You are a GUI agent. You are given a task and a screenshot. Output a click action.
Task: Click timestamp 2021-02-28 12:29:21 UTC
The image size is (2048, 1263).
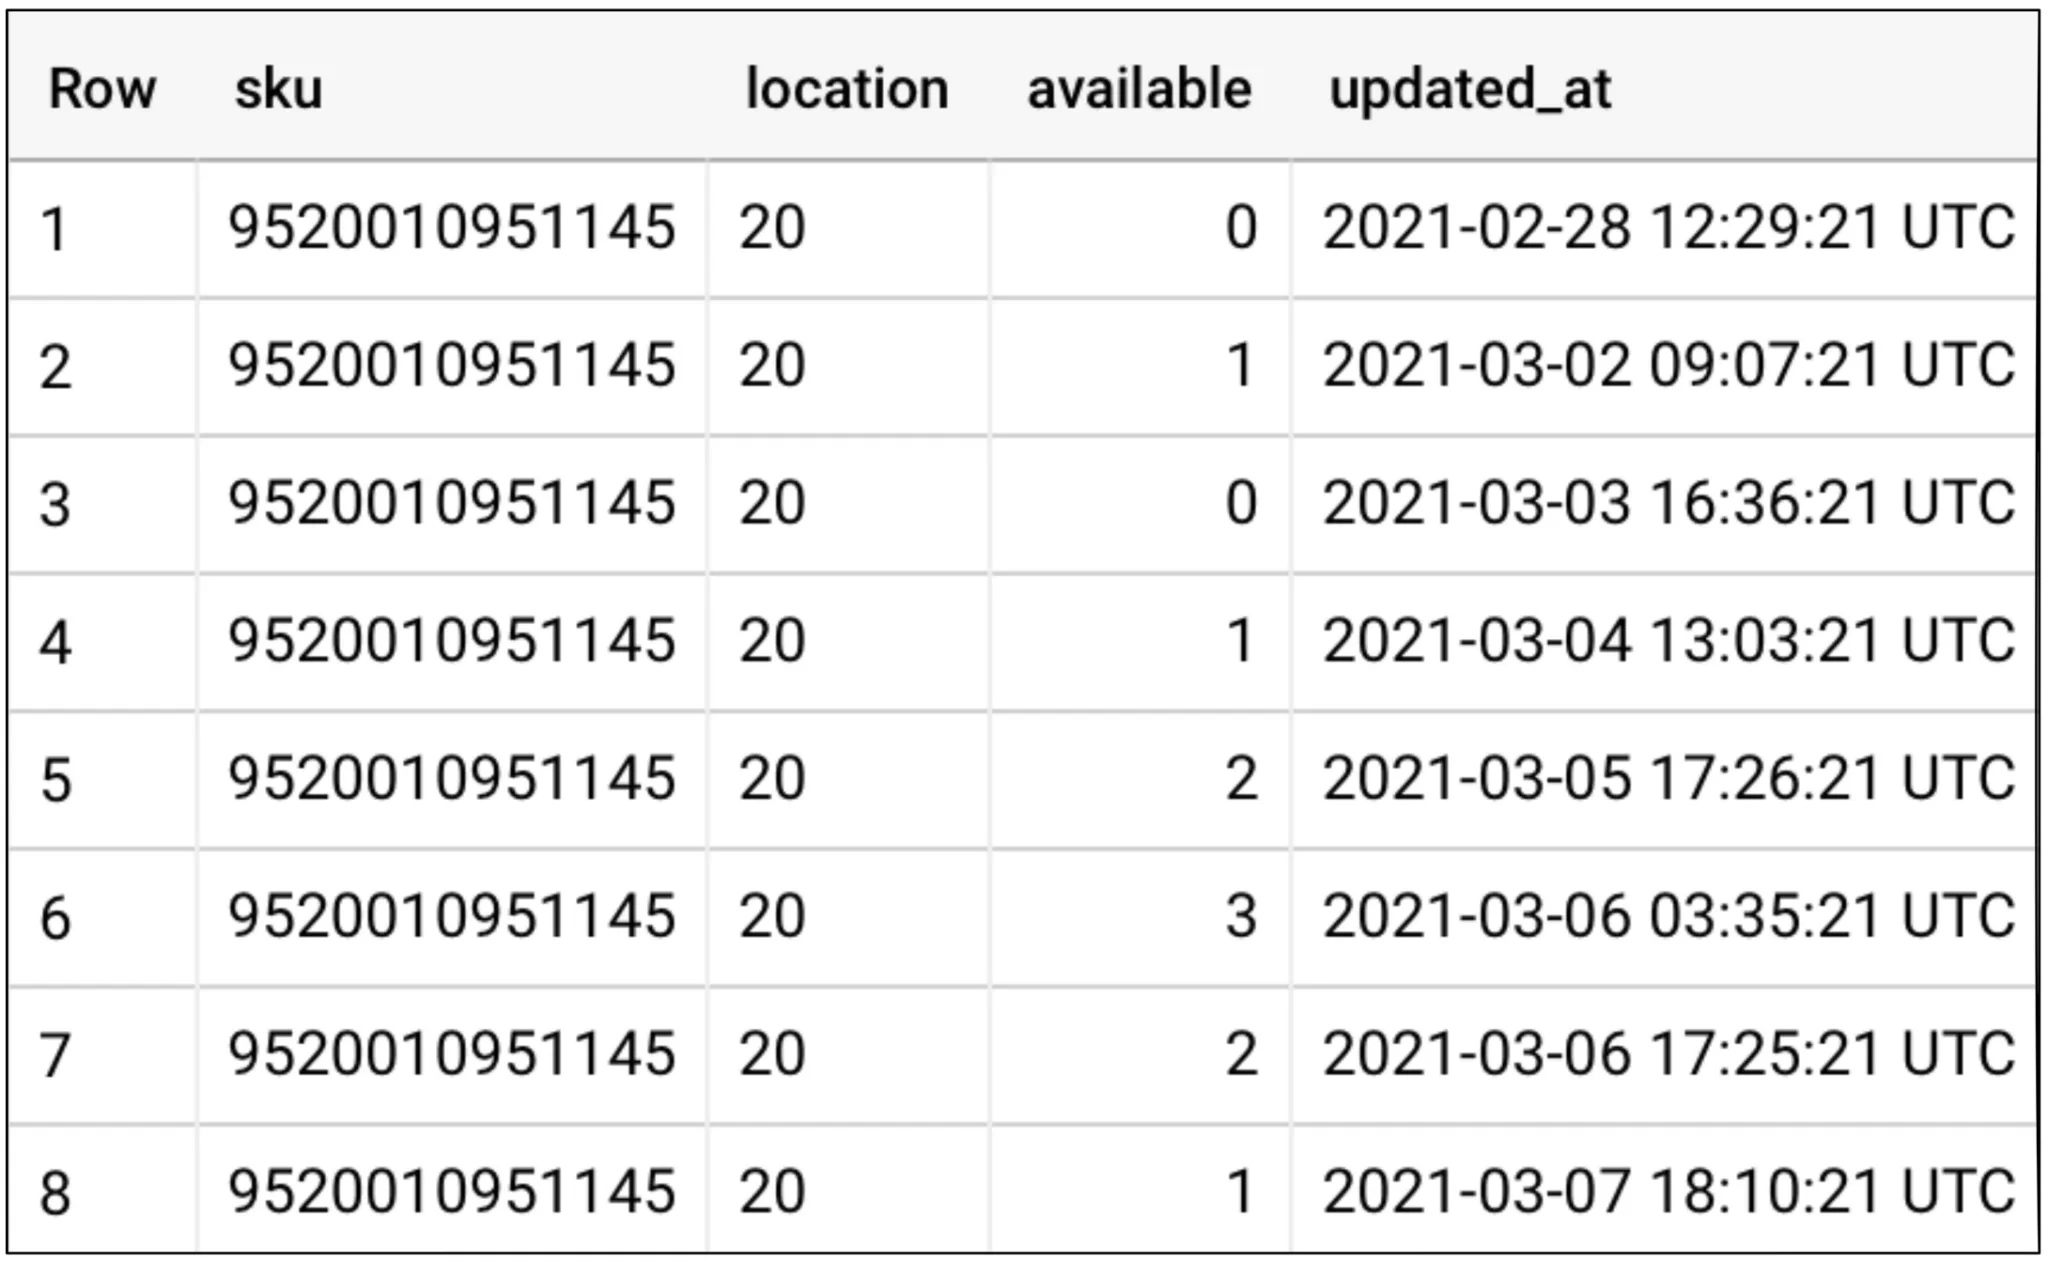[1668, 228]
